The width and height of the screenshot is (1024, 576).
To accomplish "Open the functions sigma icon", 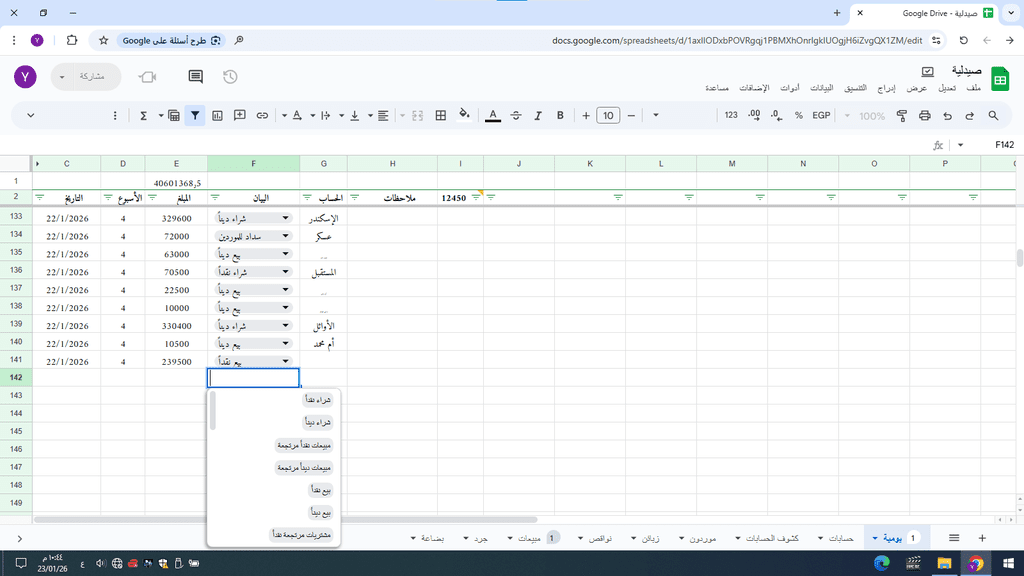I will point(144,116).
